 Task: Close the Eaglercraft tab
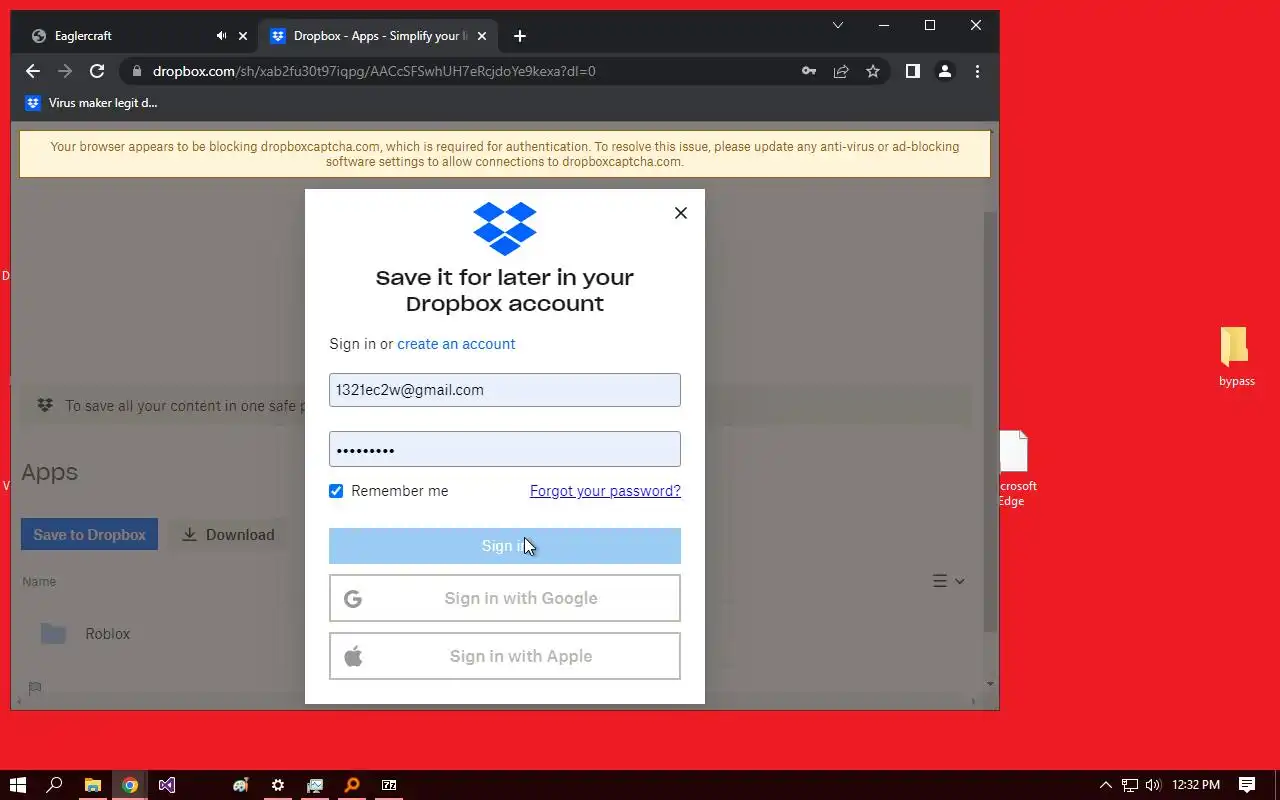click(242, 36)
